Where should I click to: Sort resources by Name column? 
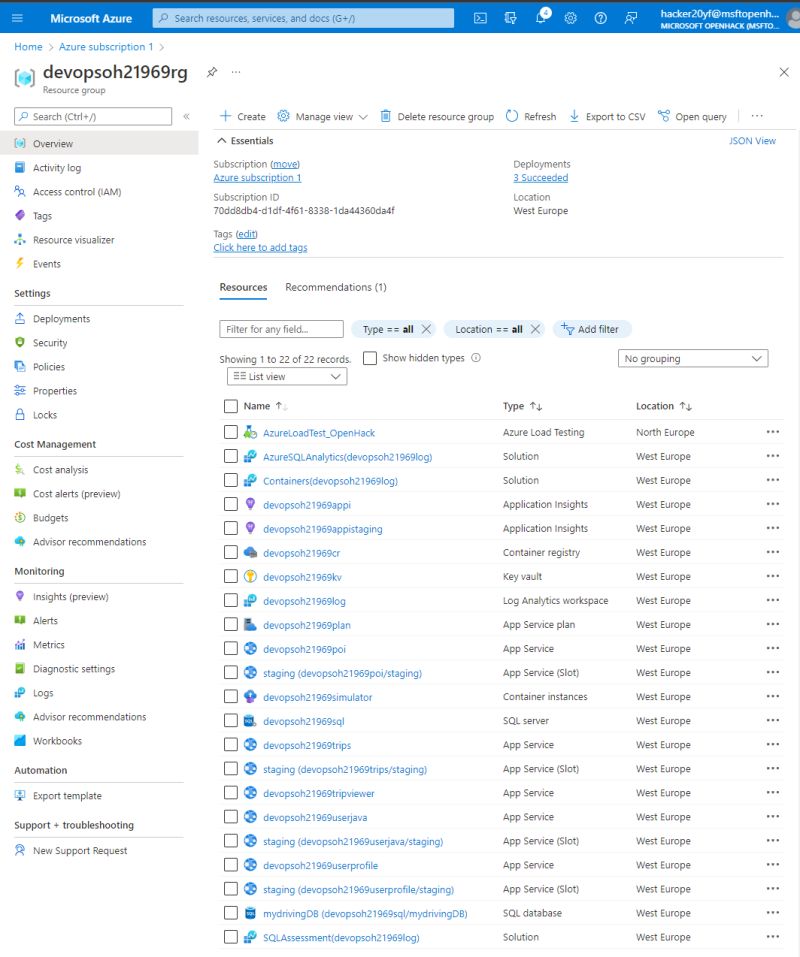264,406
